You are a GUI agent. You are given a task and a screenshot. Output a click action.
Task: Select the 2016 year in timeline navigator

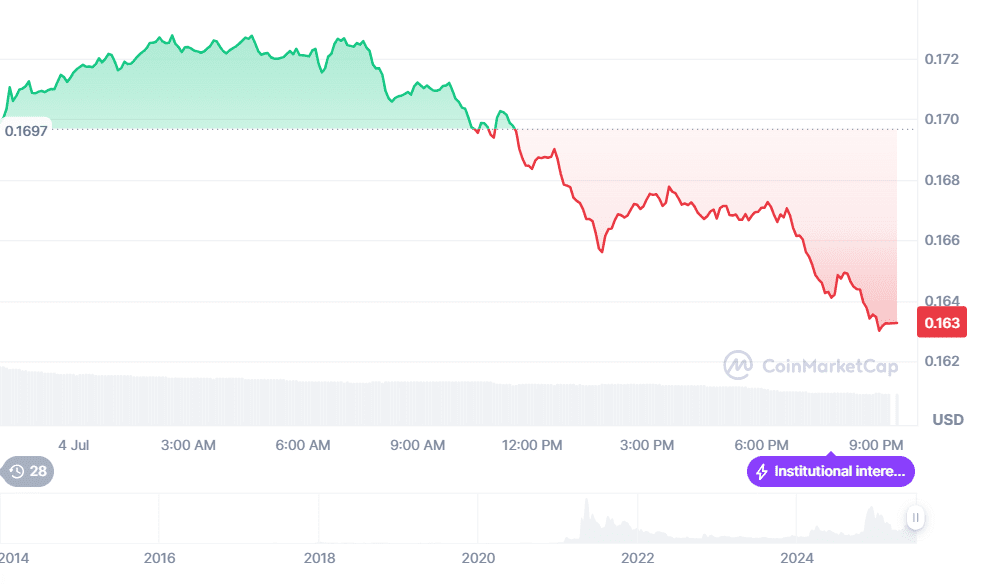(159, 557)
